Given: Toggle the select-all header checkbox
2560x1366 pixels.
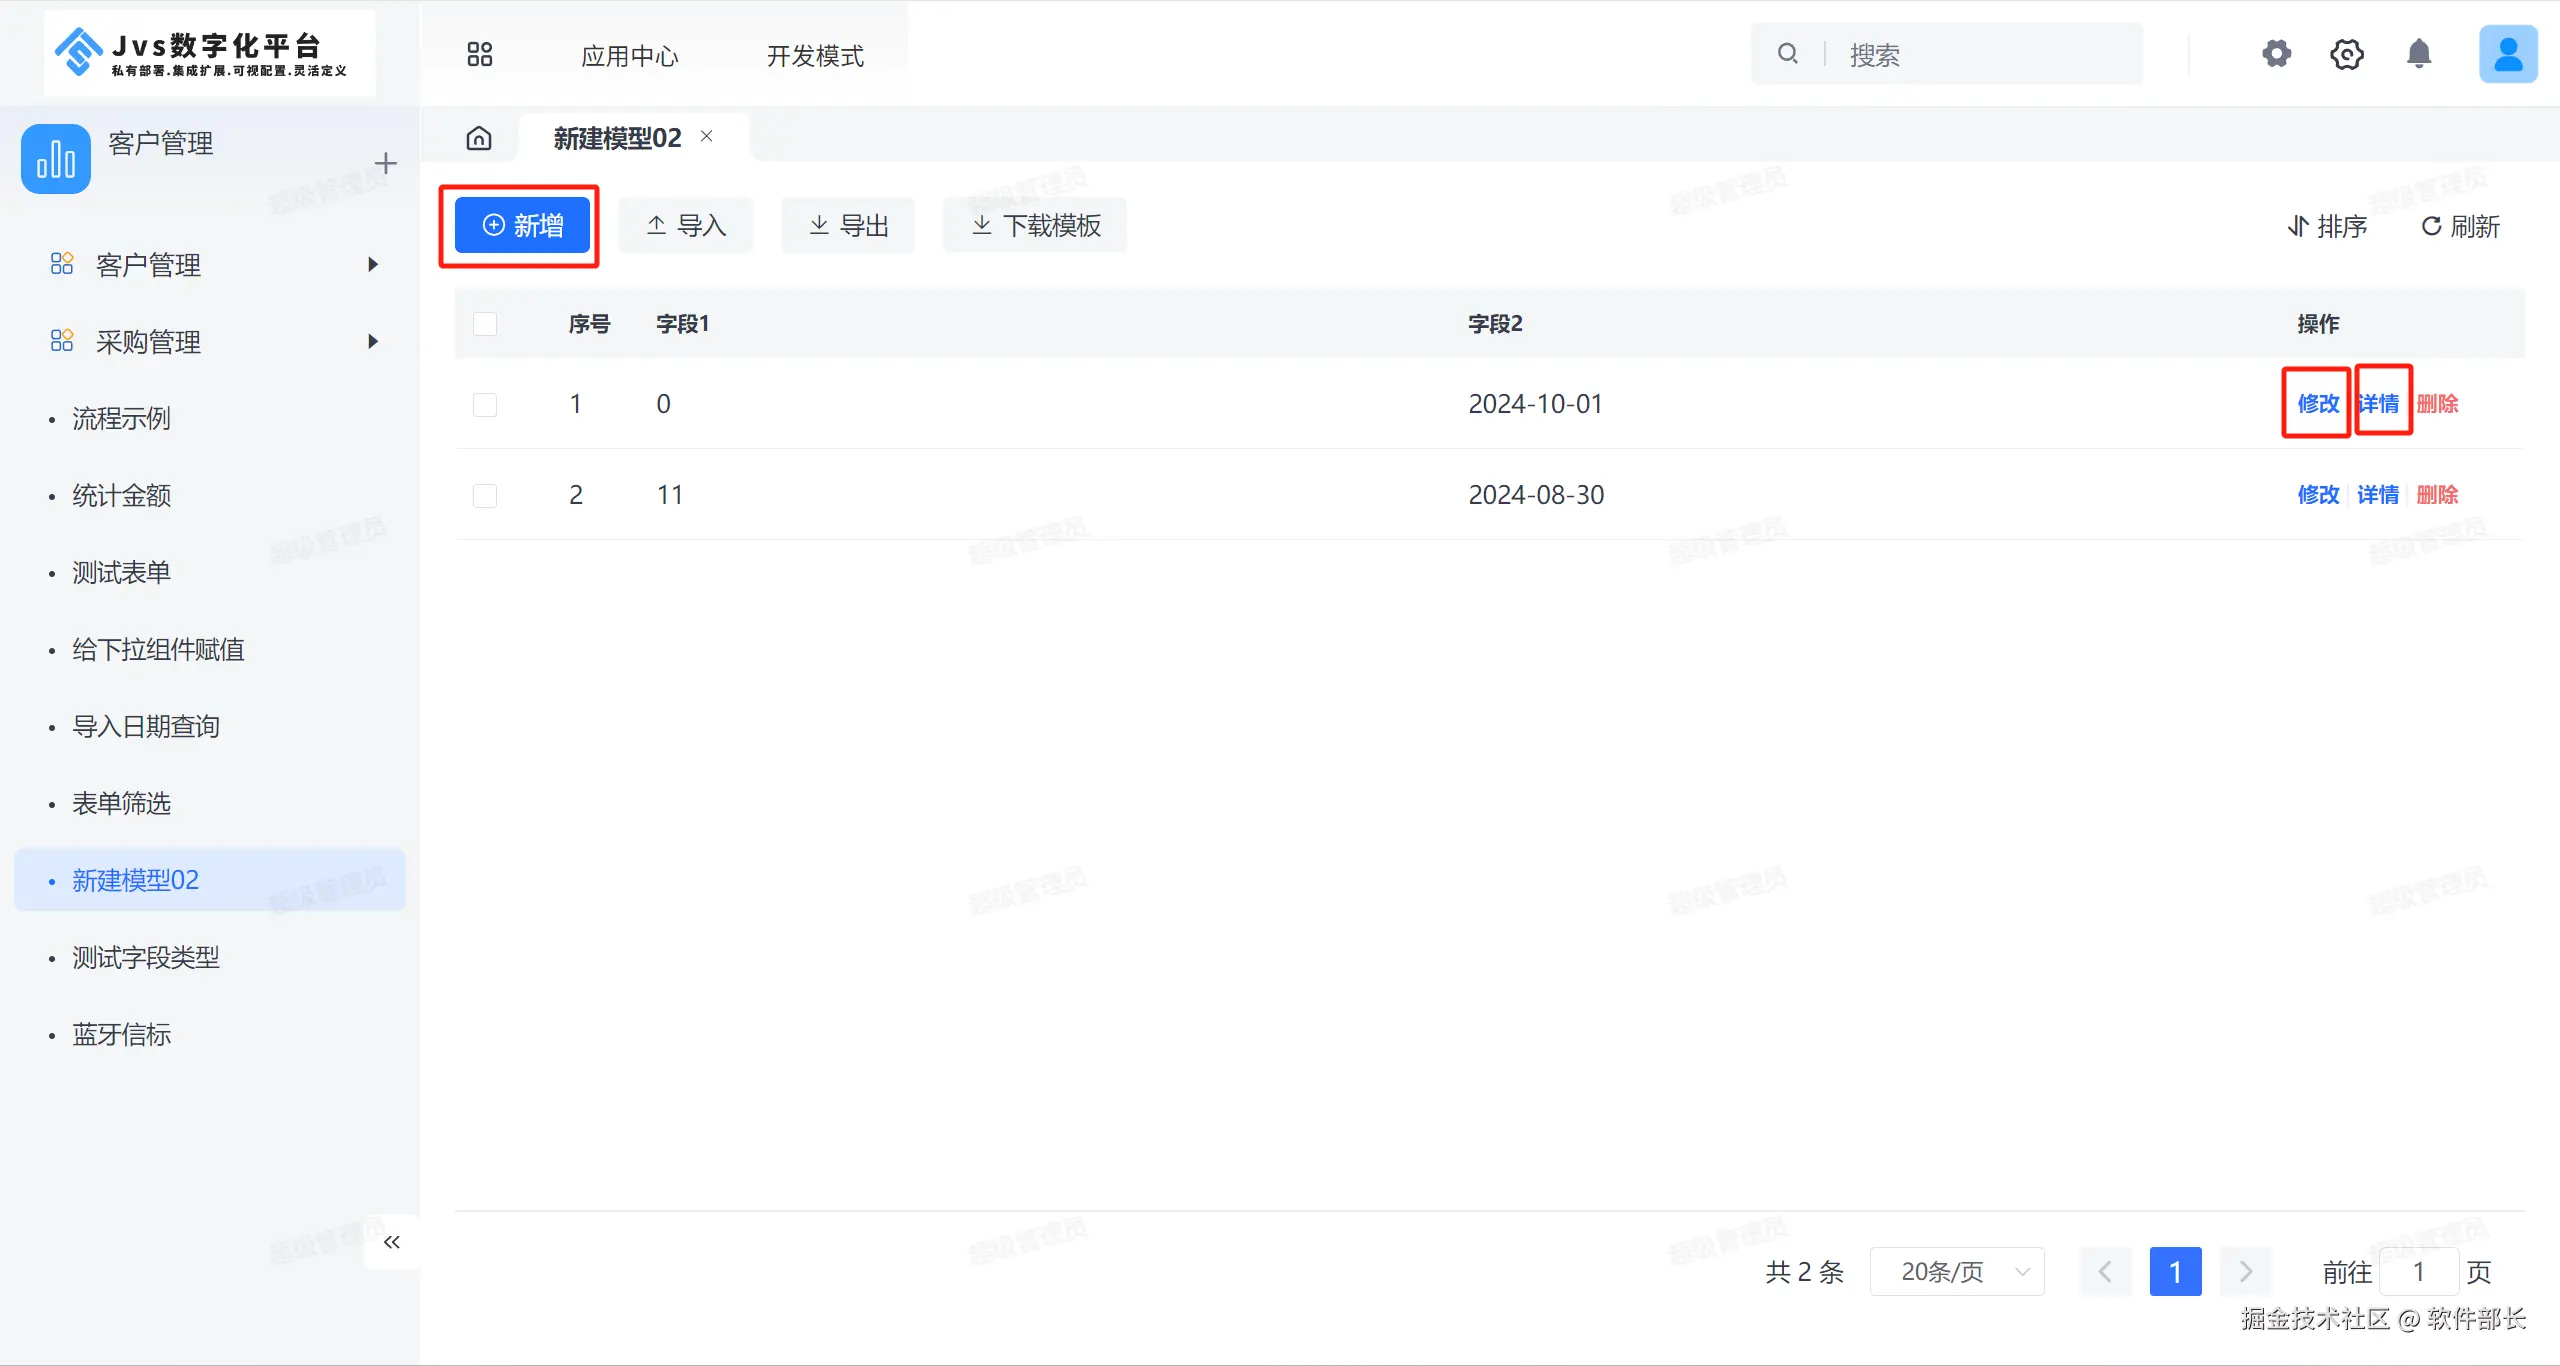Looking at the screenshot, I should click(x=485, y=324).
